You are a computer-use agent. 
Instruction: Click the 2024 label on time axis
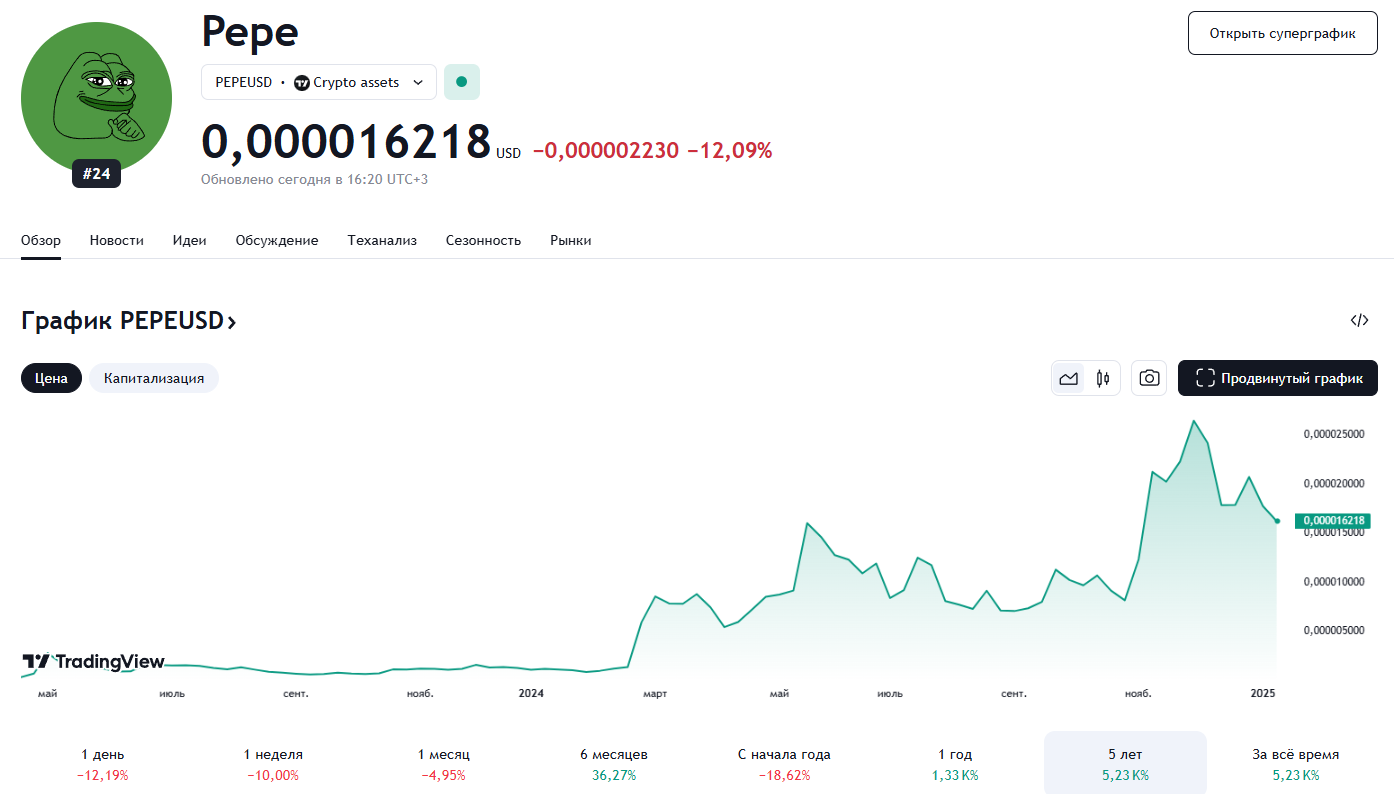531,692
